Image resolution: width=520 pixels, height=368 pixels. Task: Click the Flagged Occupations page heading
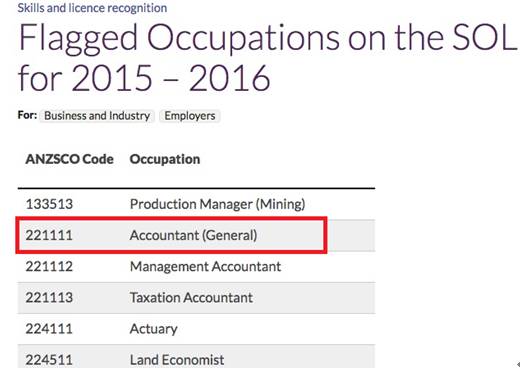click(267, 57)
